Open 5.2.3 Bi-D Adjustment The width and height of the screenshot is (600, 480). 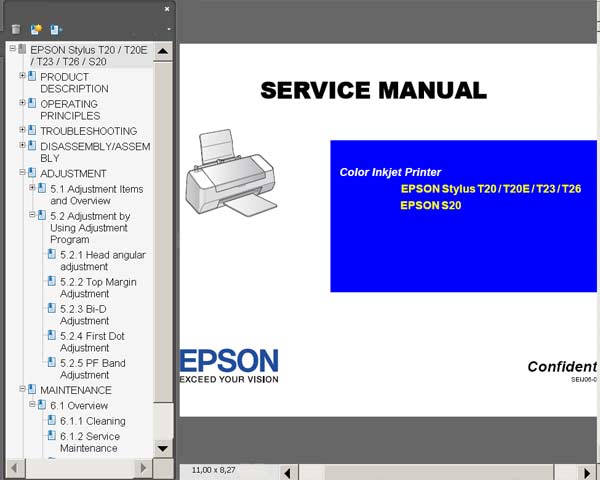pos(85,315)
